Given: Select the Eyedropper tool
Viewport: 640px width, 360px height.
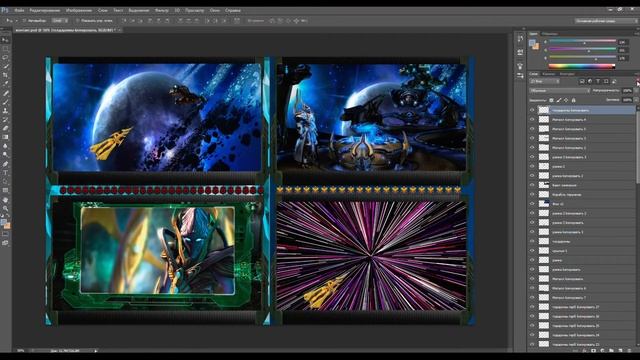Looking at the screenshot, I should 5,84.
